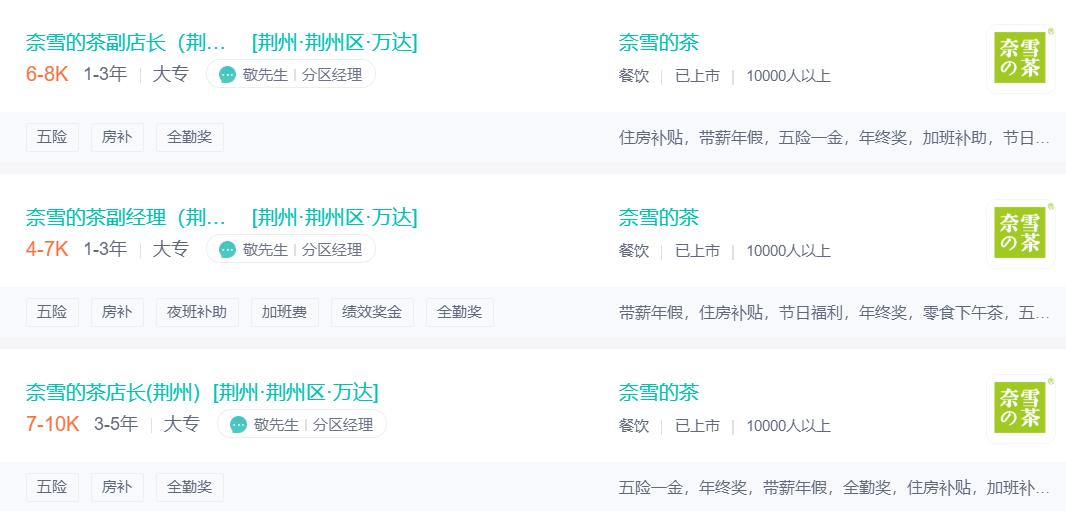Click benefits text starting 住房补贴，带薪年假
The height and width of the screenshot is (511, 1066).
(834, 138)
